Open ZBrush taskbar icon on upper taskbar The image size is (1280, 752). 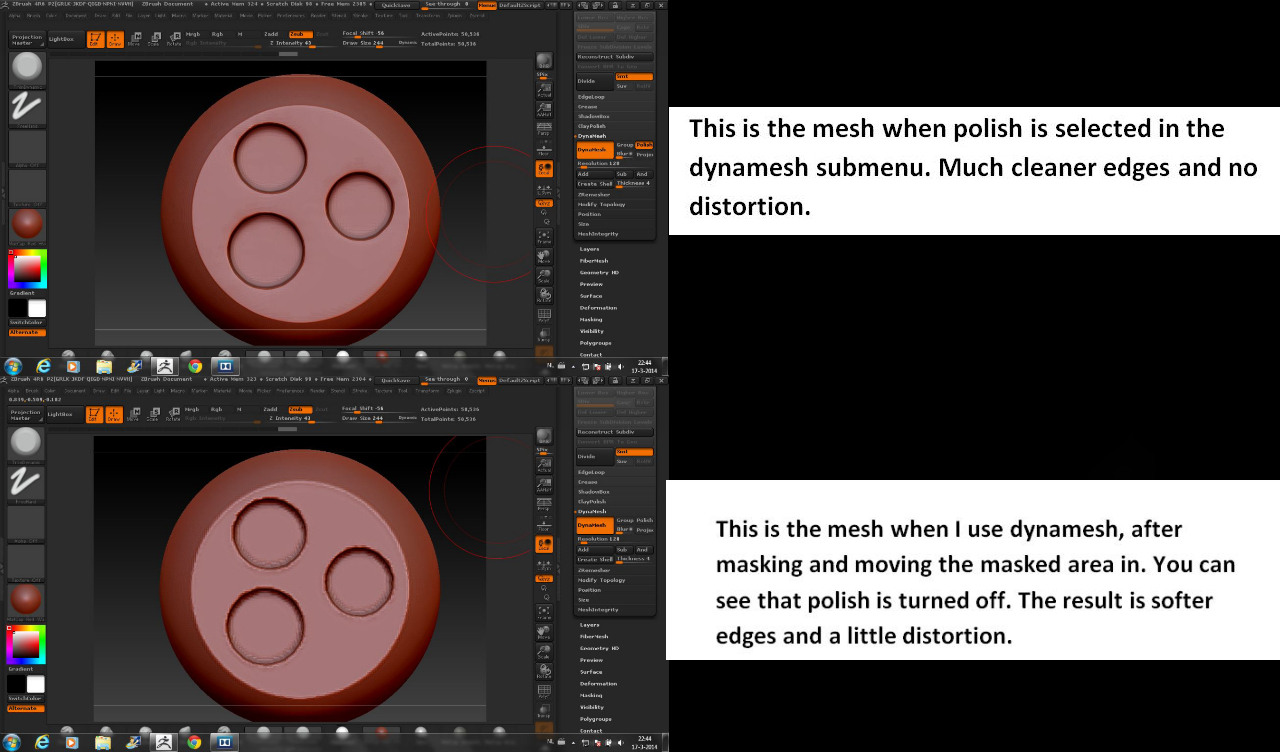[165, 367]
